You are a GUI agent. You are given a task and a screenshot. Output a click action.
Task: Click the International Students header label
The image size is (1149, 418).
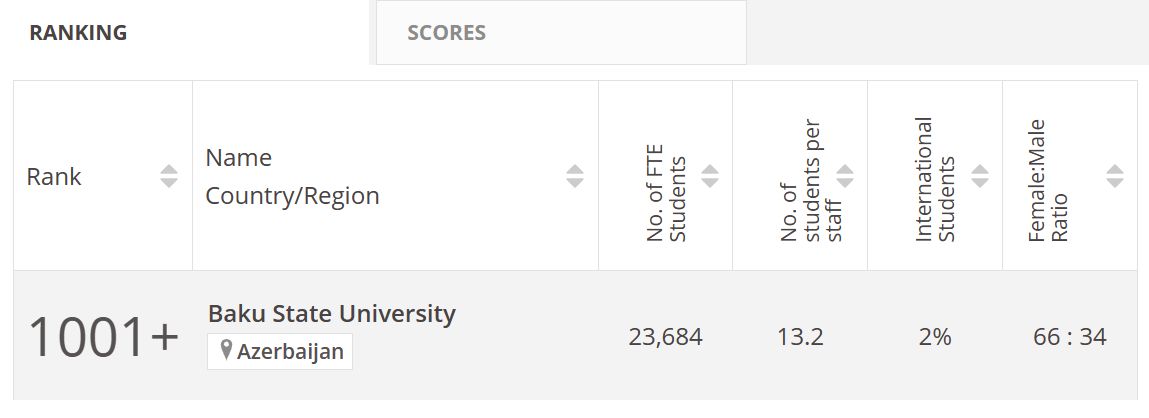tap(936, 180)
